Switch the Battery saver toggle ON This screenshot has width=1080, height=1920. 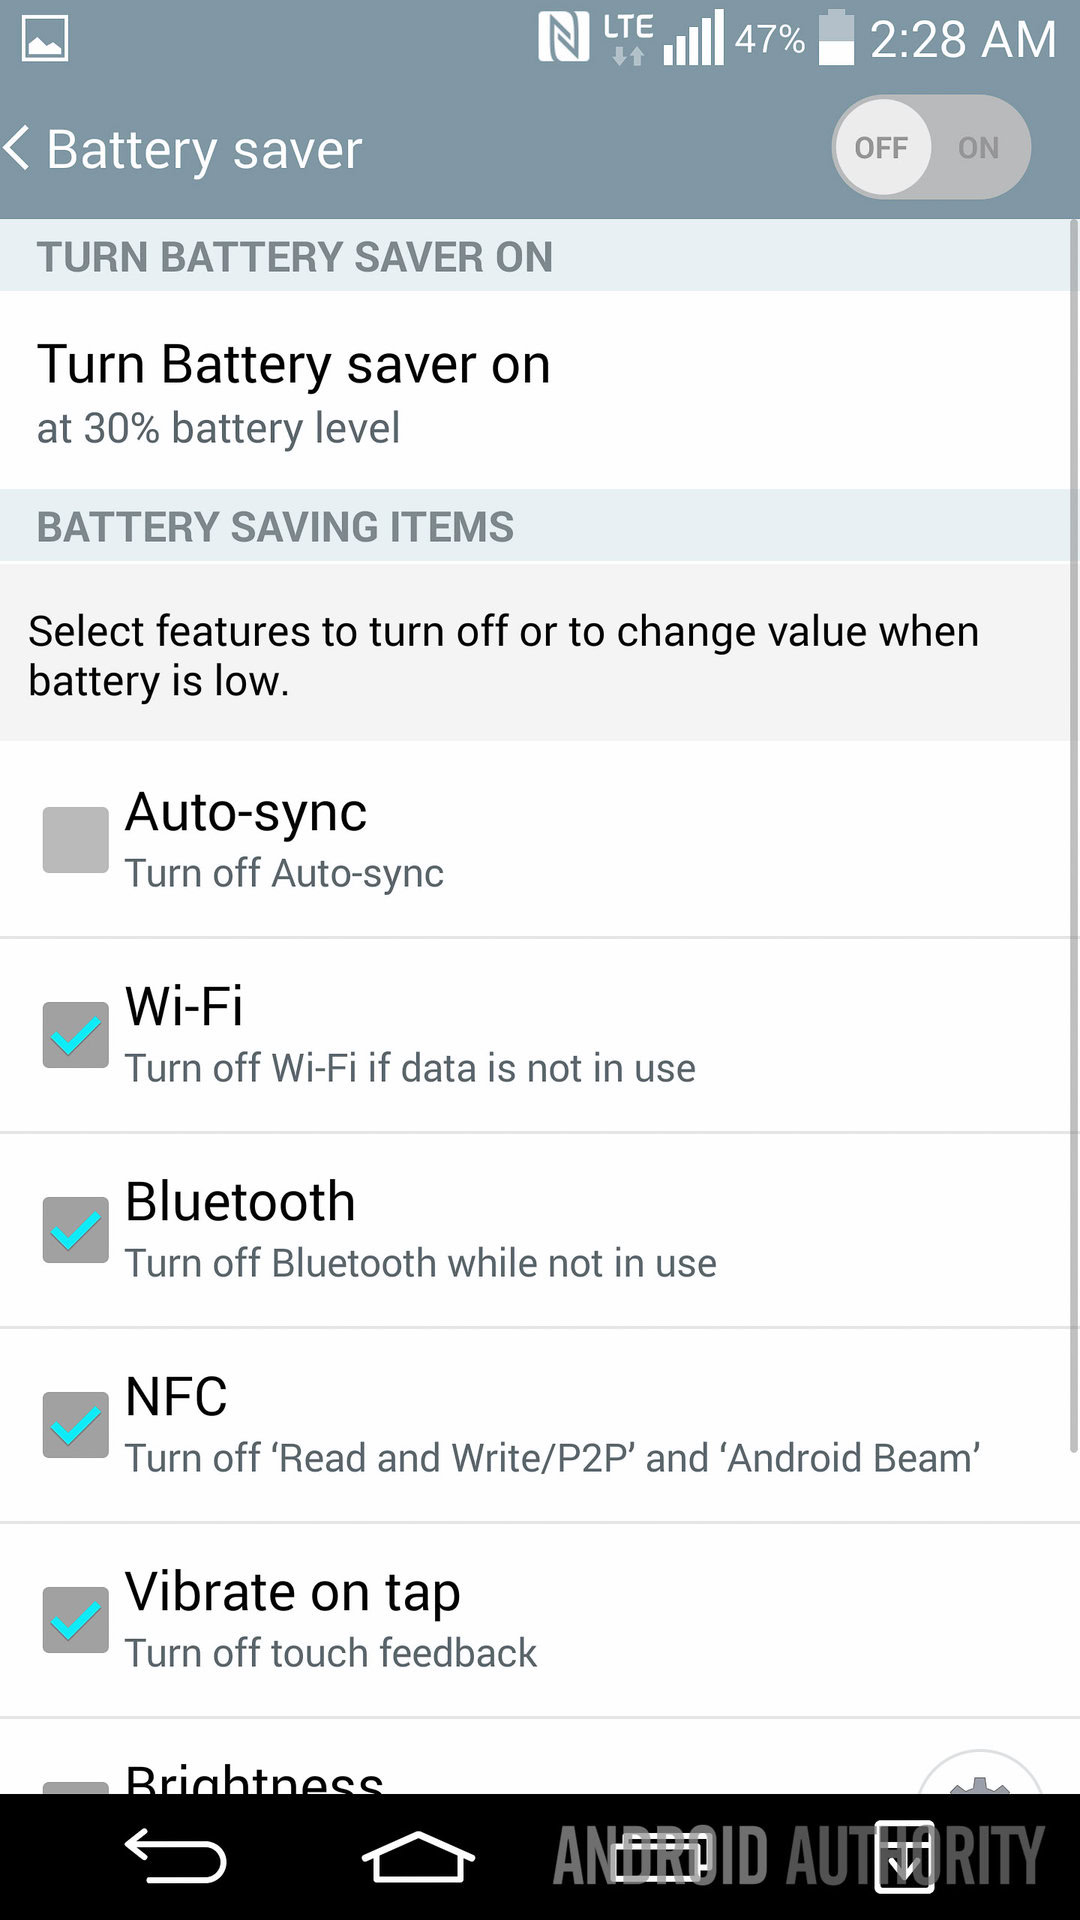pyautogui.click(x=977, y=148)
